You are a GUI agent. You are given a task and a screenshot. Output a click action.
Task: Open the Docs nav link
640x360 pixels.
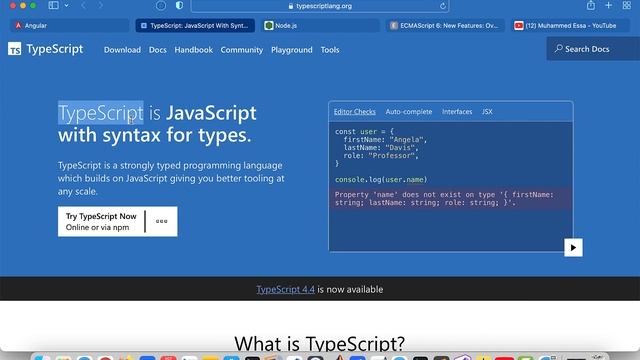[158, 50]
